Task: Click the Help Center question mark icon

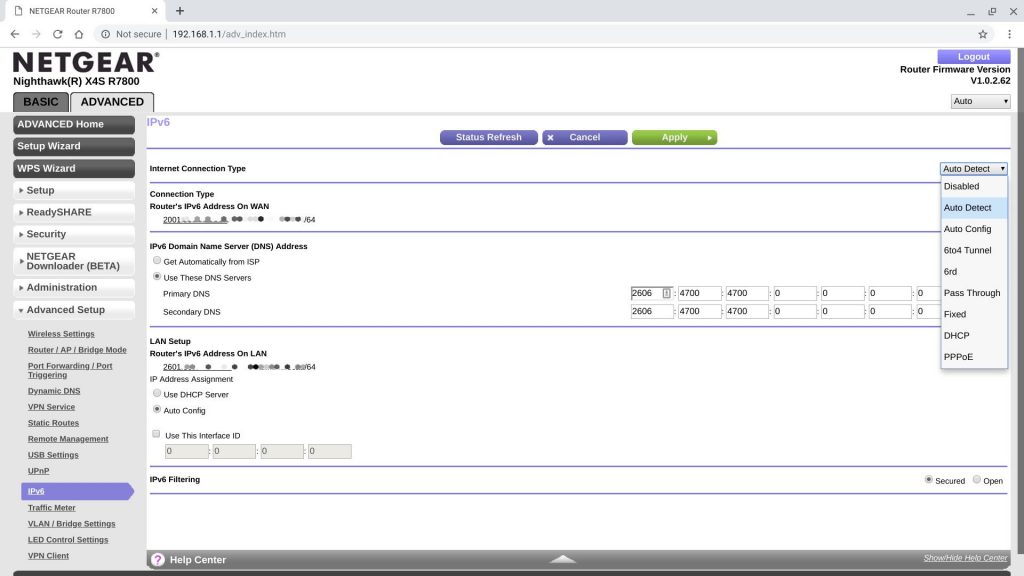Action: [x=157, y=560]
